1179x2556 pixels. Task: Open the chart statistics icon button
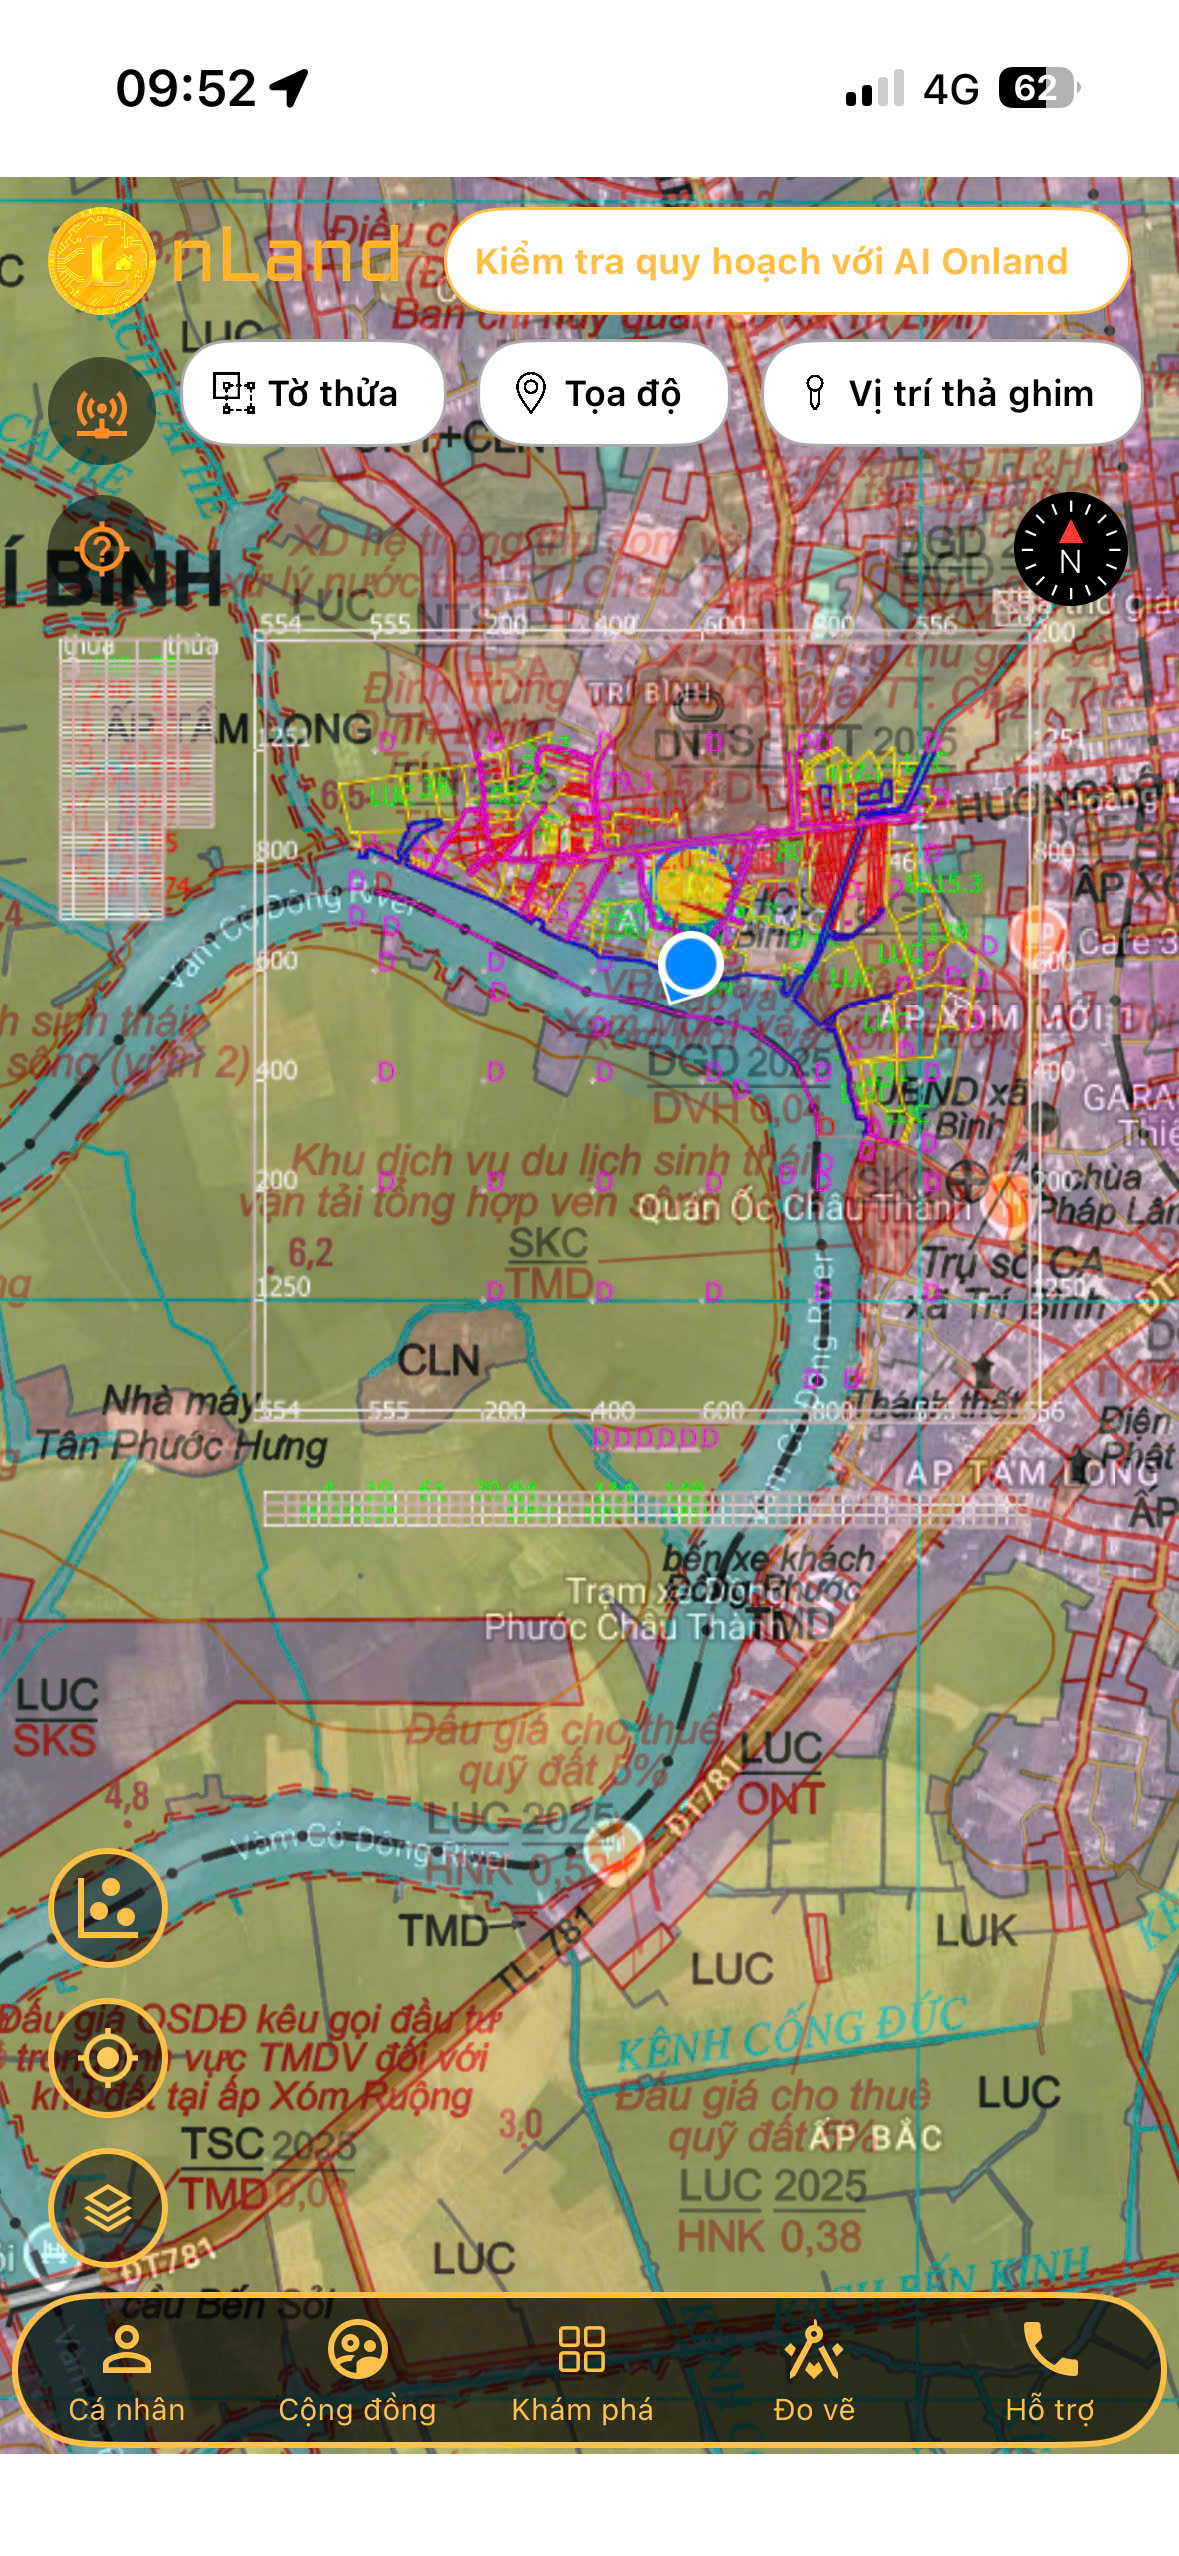click(108, 1908)
